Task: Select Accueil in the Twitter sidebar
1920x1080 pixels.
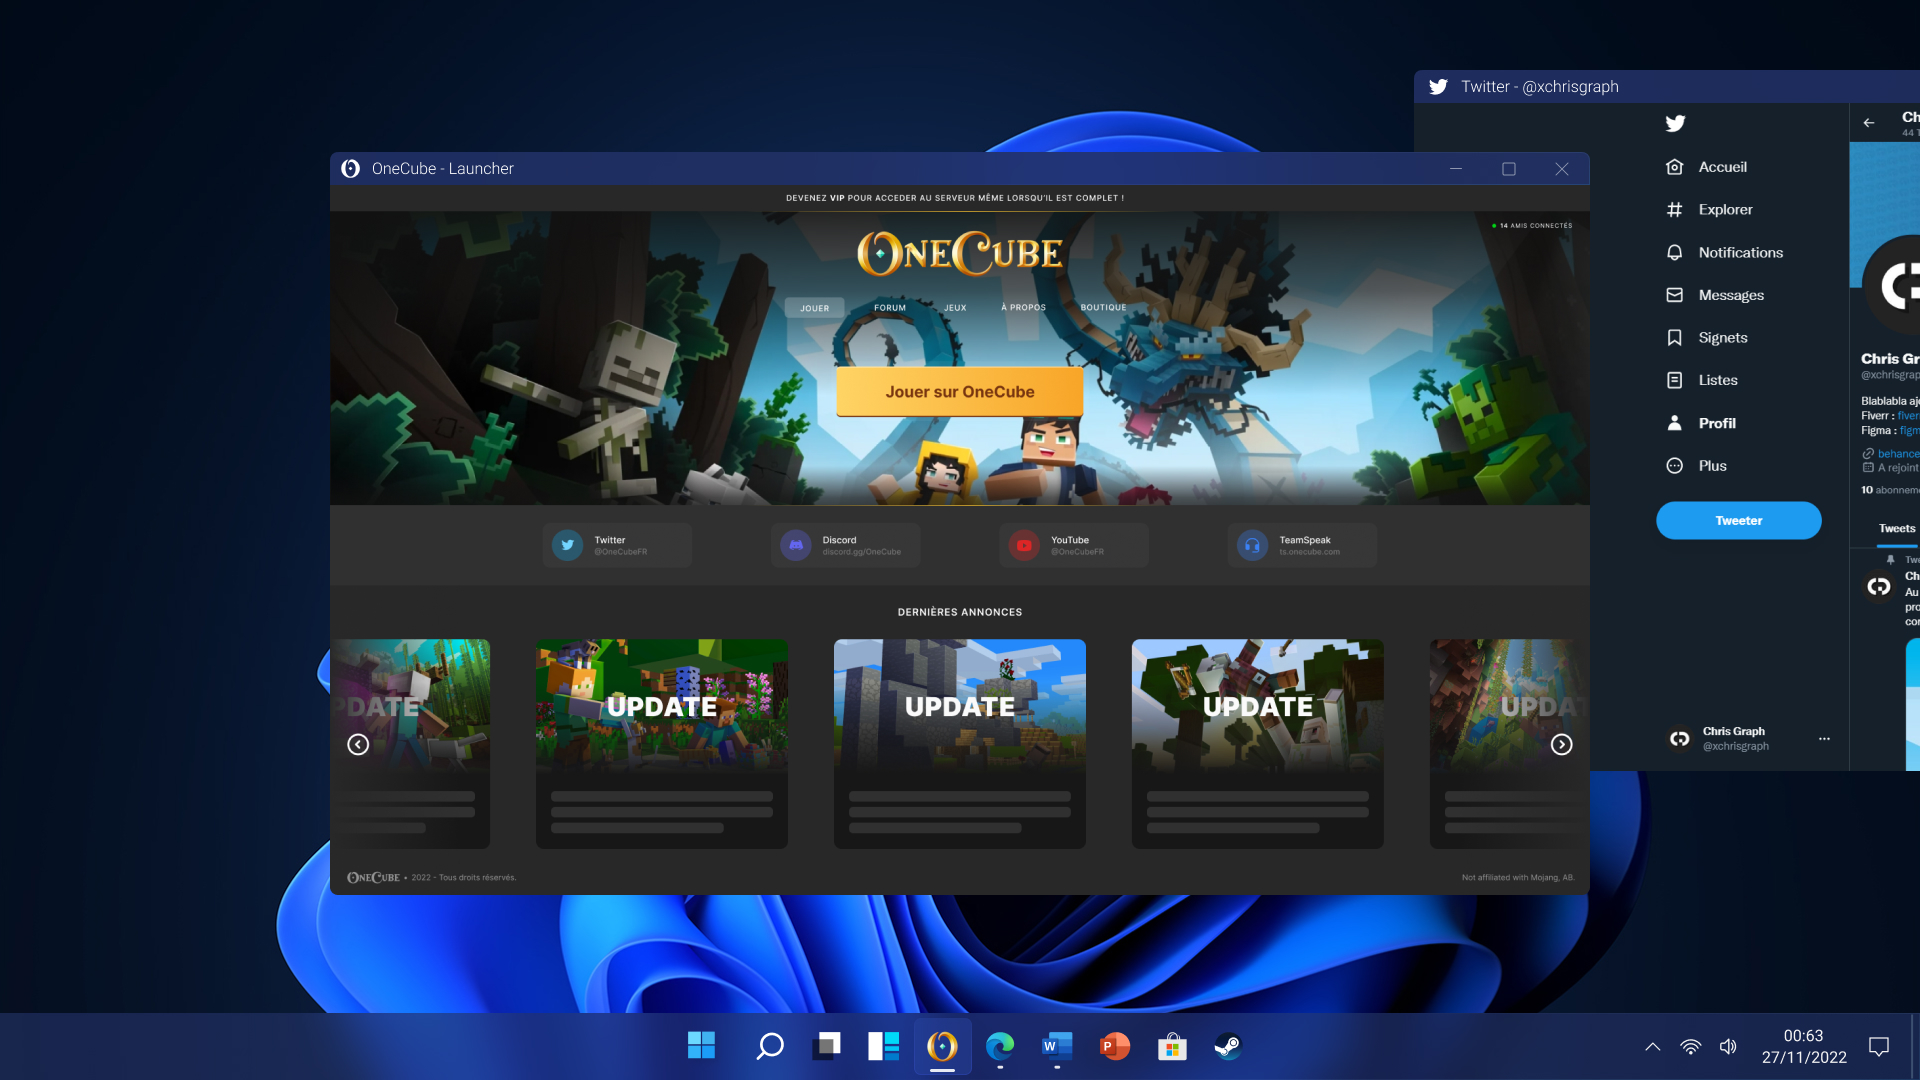Action: click(x=1723, y=167)
